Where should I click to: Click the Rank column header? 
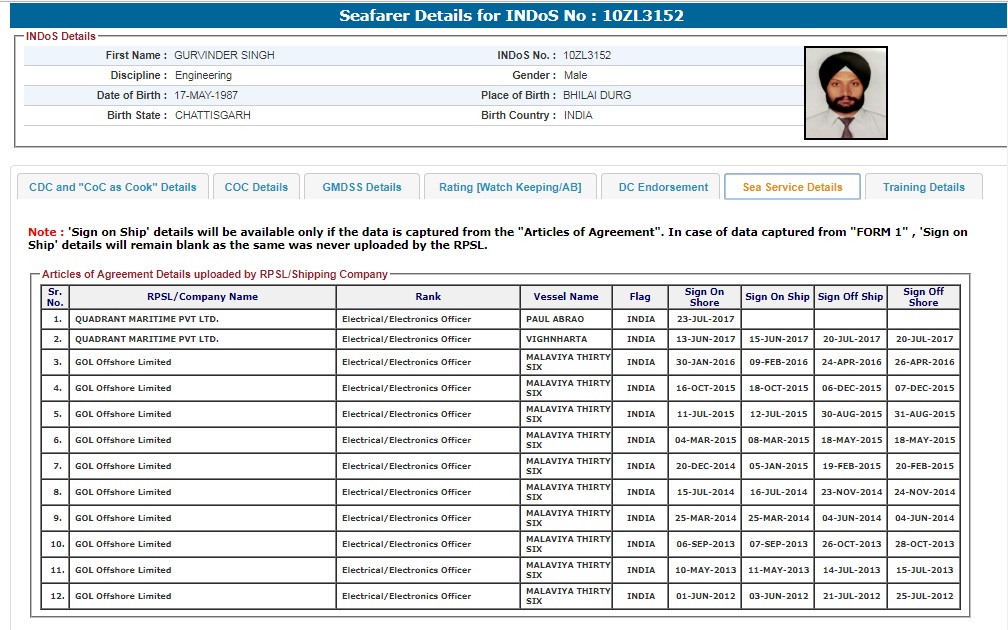[428, 297]
